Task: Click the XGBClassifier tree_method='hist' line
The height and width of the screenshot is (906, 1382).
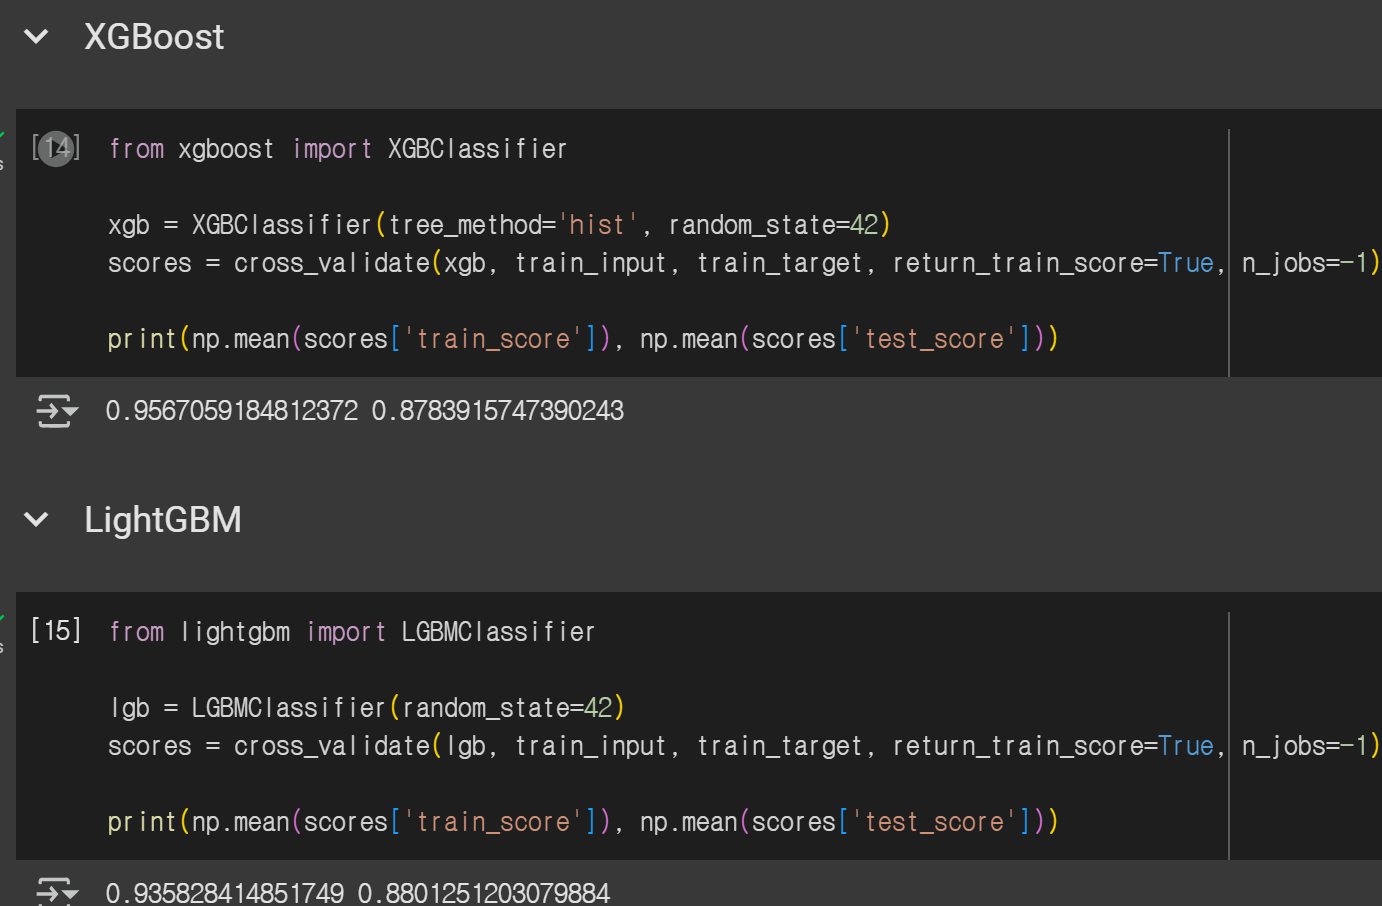Action: 499,225
